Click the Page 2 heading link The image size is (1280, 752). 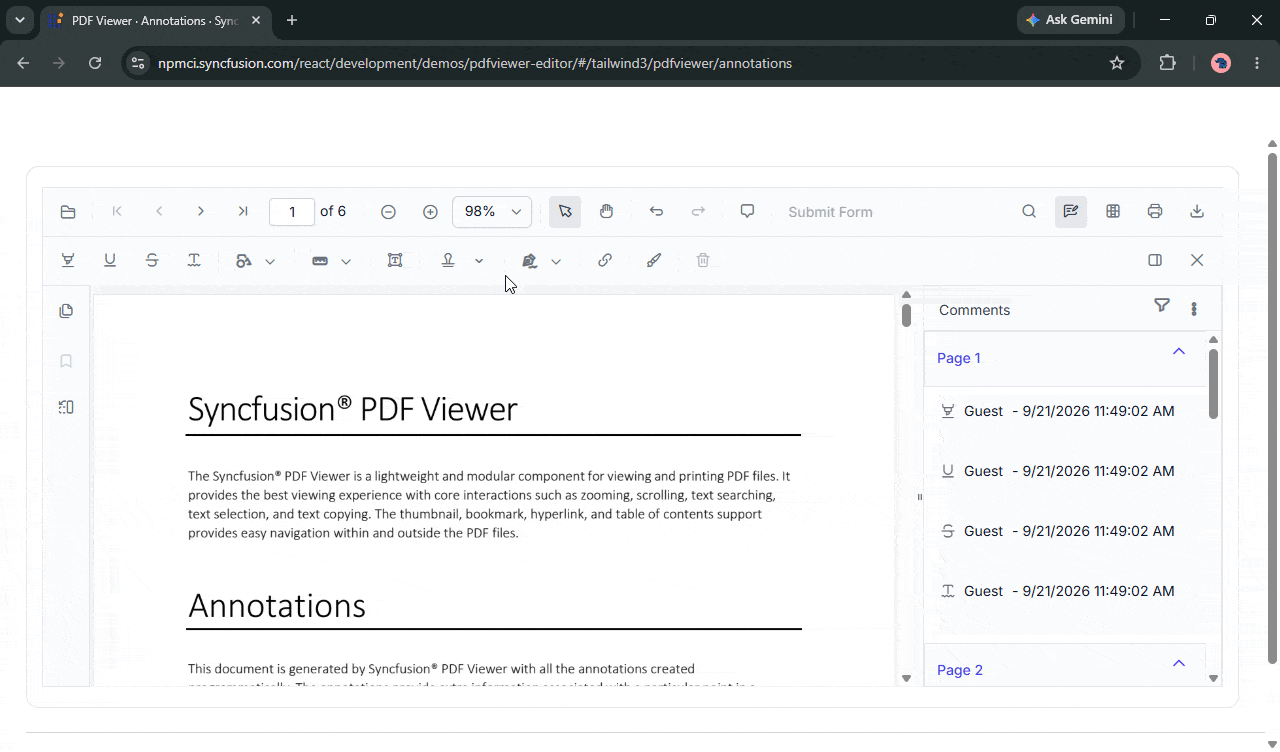[960, 670]
